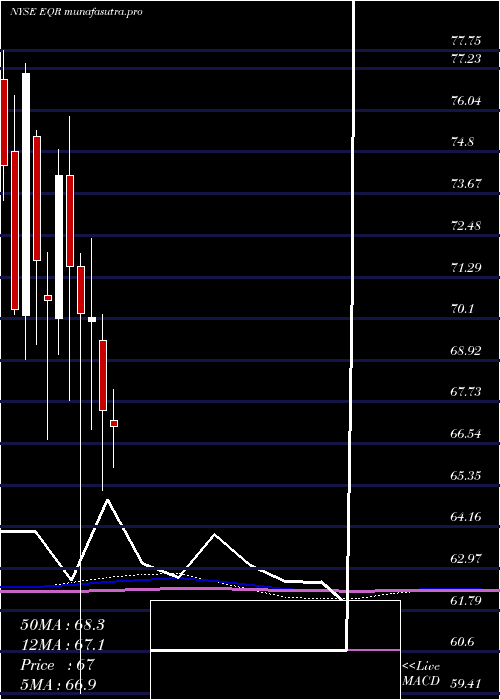Click the 59.41 price axis label
This screenshot has width=500, height=700.
pos(466,683)
